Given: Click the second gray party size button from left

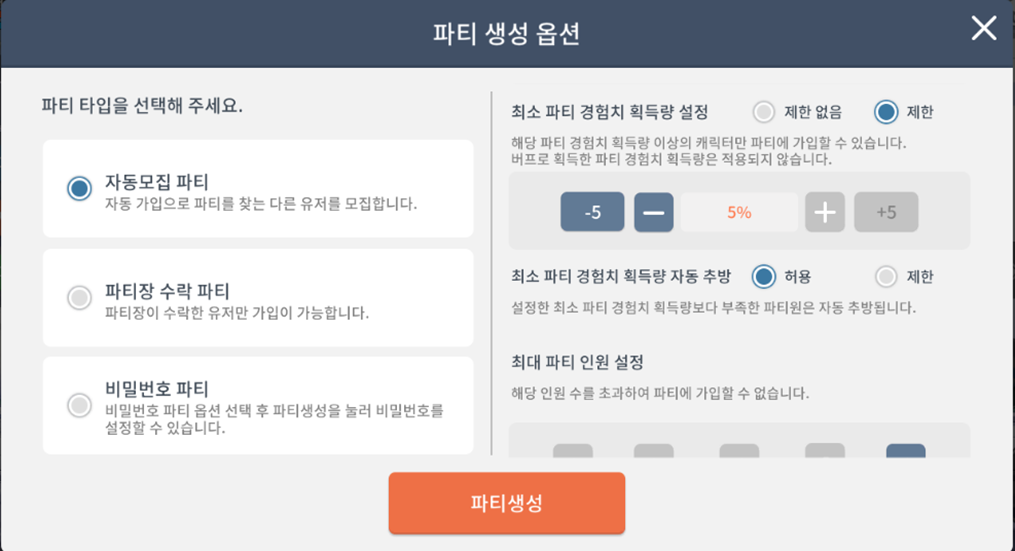Looking at the screenshot, I should (x=654, y=451).
